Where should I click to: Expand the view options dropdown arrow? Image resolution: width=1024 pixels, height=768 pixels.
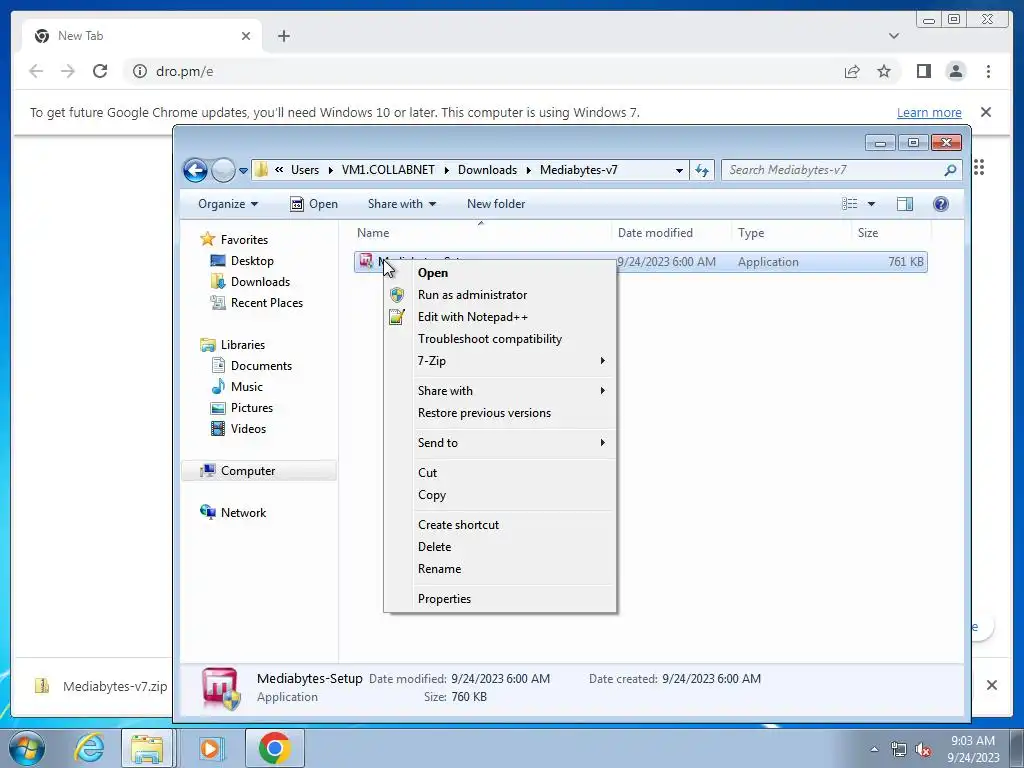point(871,204)
